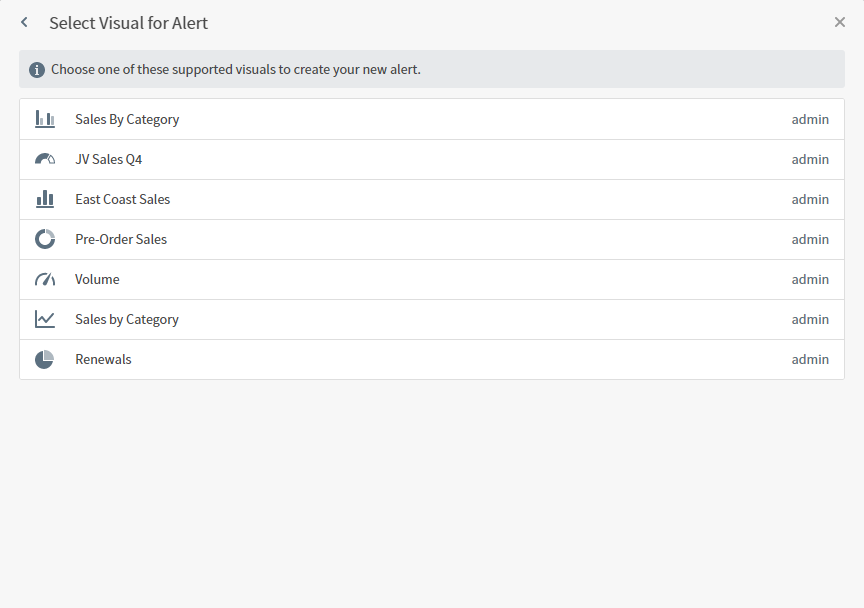Select the Renewals visual
This screenshot has width=864, height=608.
[103, 358]
